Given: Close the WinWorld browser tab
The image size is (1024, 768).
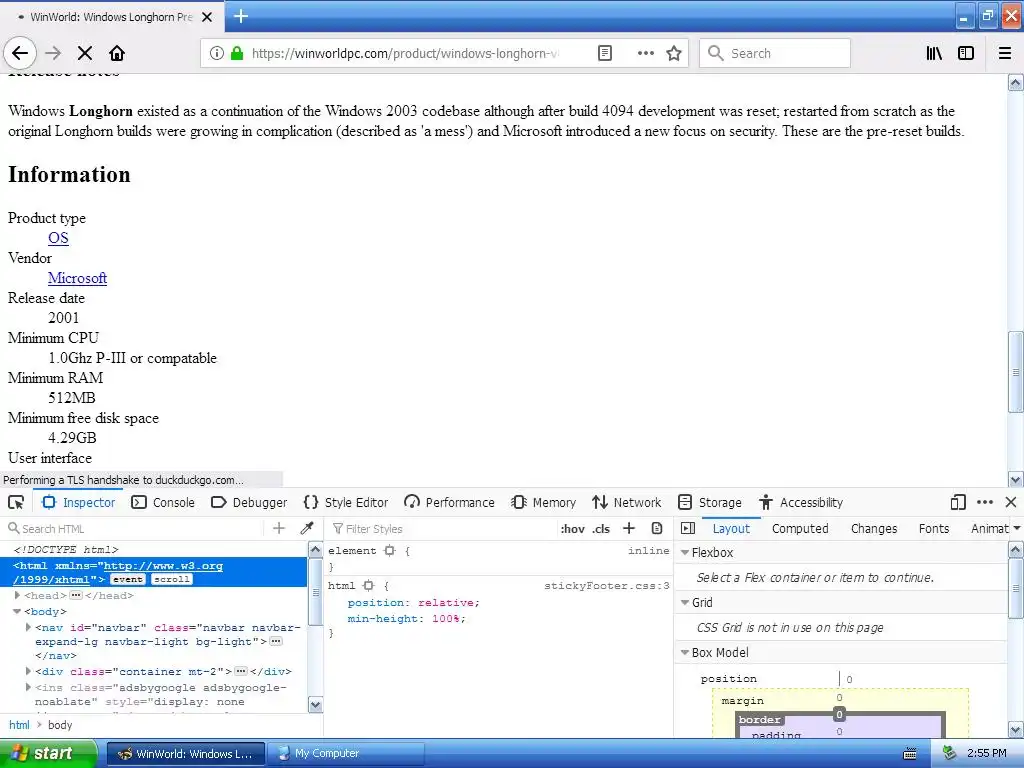Looking at the screenshot, I should pos(207,17).
